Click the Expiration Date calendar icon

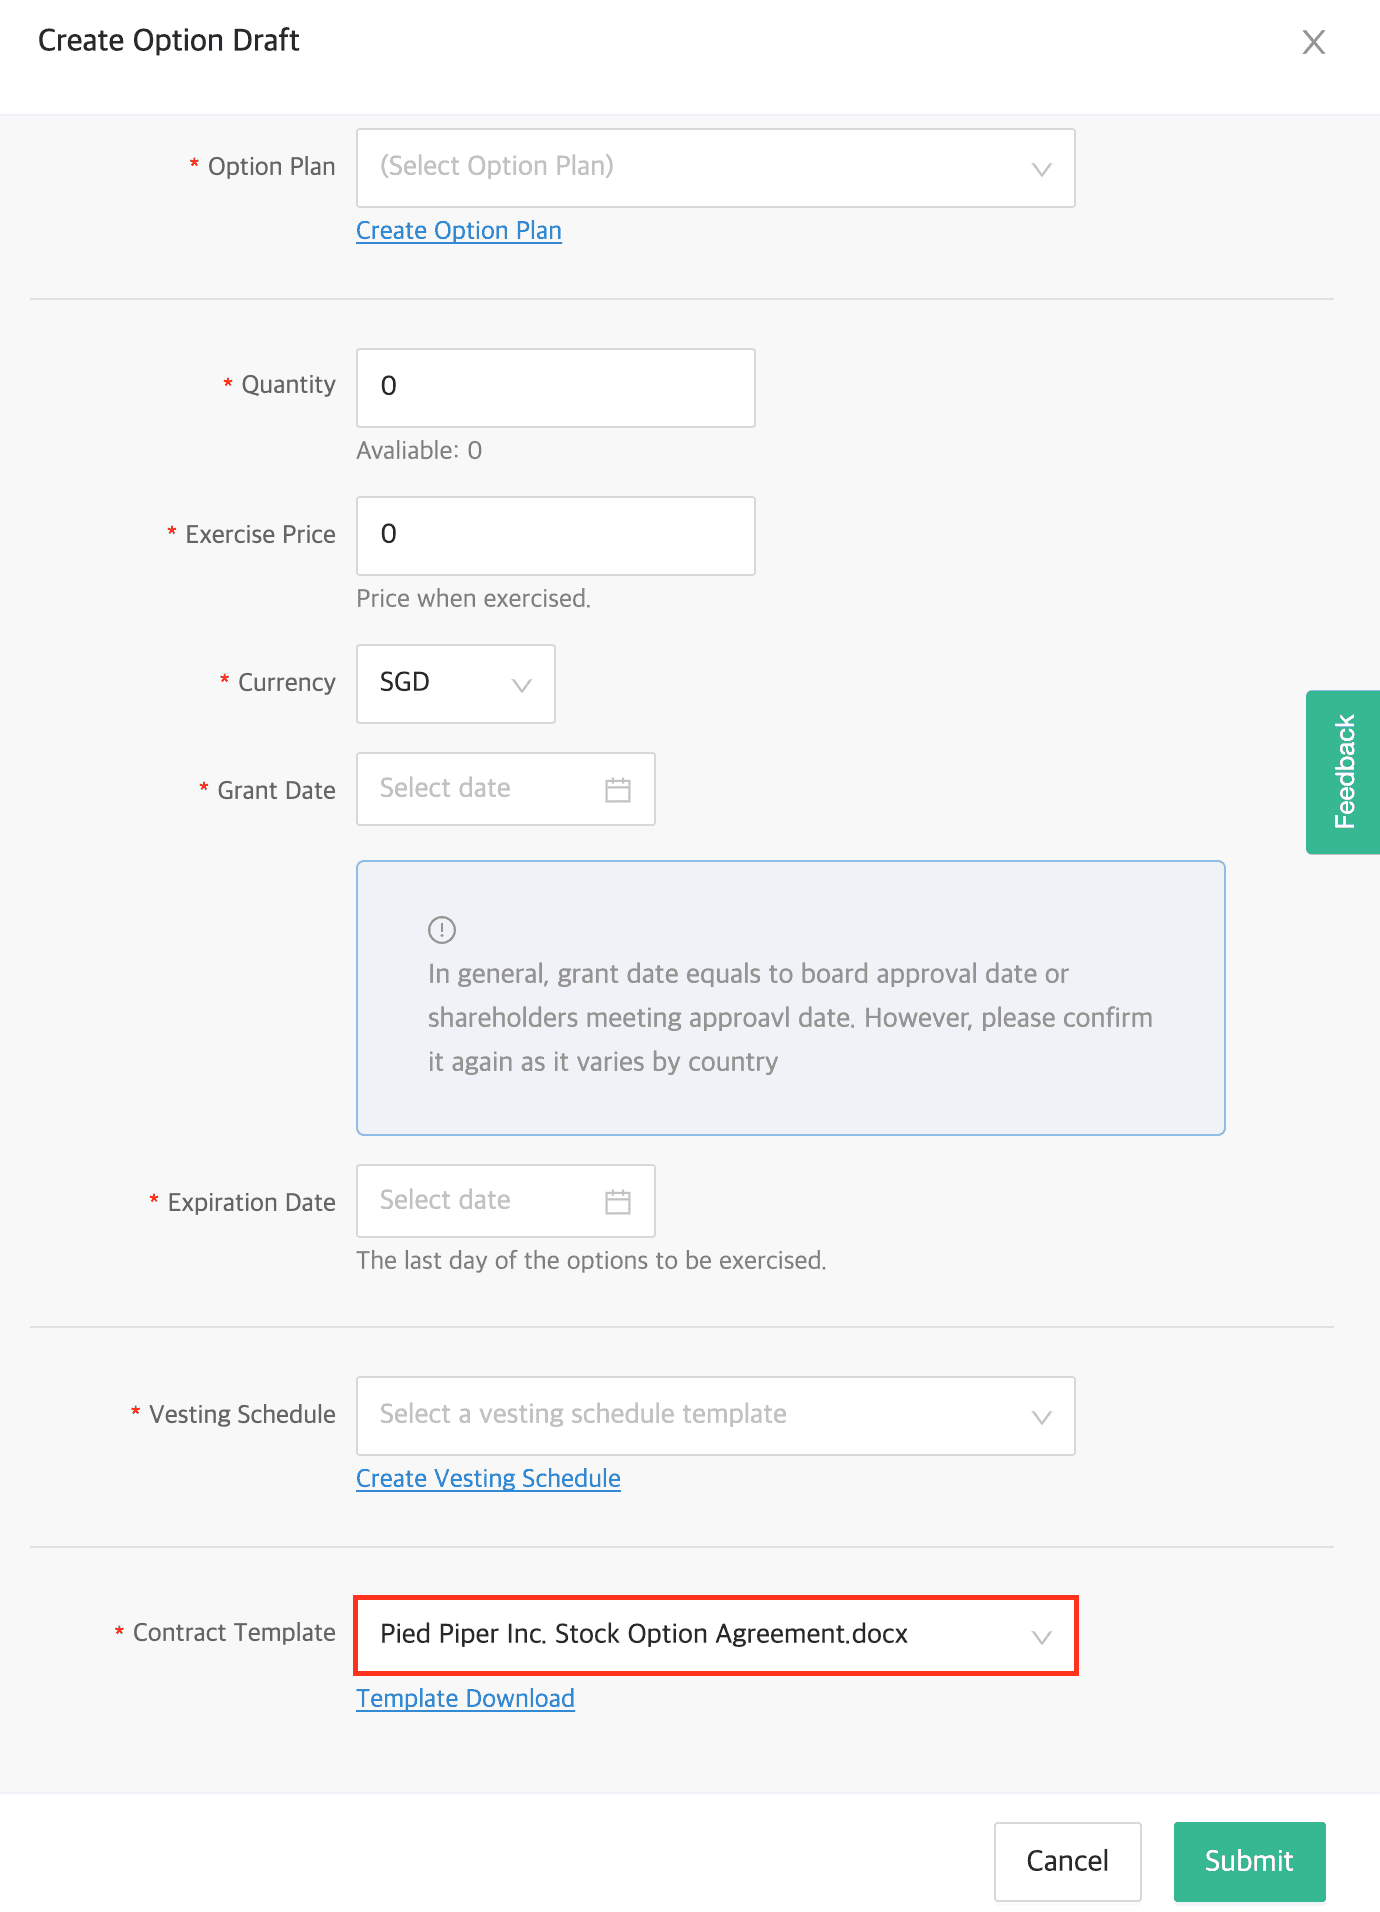point(618,1202)
